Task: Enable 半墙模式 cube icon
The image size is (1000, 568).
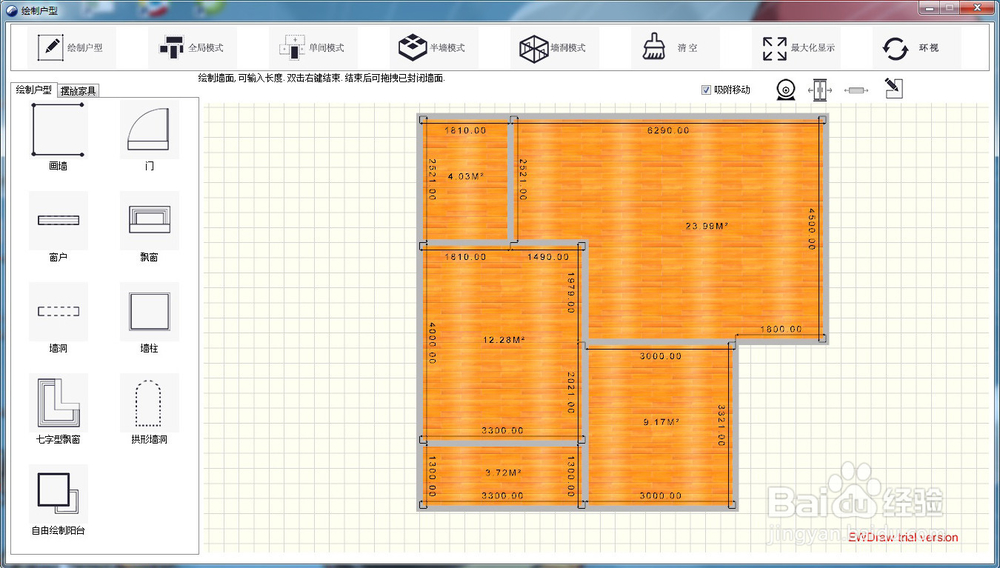Action: coord(413,48)
